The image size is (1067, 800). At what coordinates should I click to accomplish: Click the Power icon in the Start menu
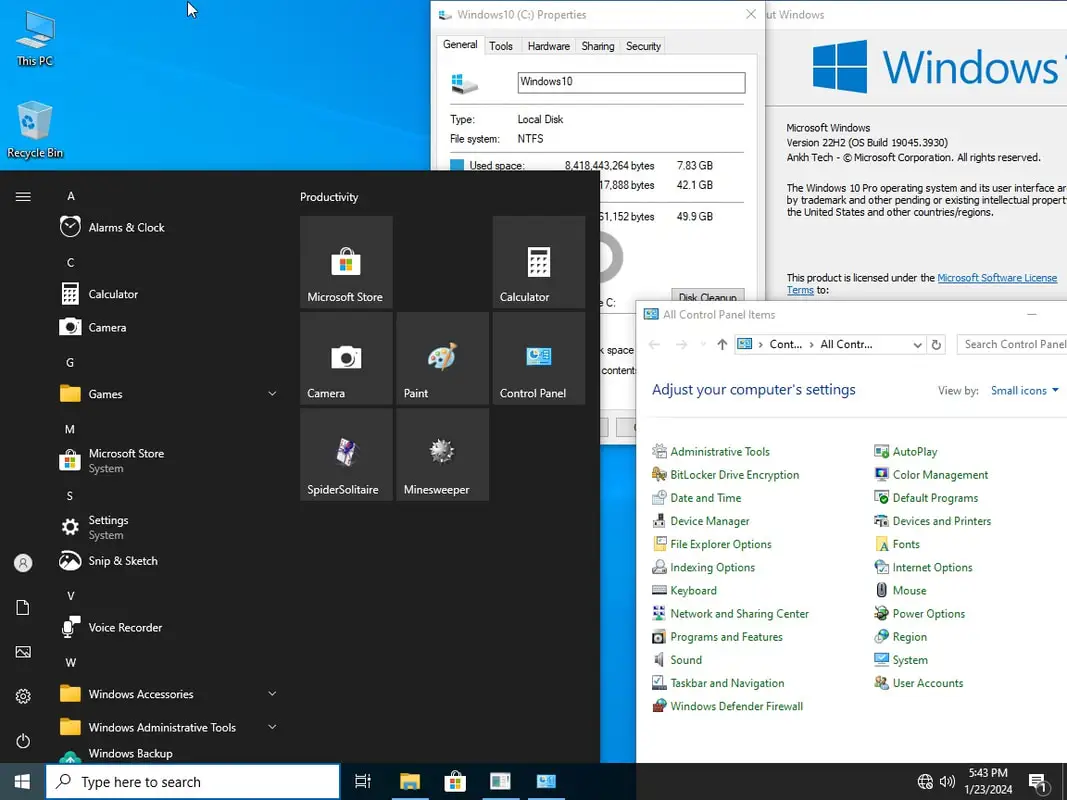(x=23, y=741)
